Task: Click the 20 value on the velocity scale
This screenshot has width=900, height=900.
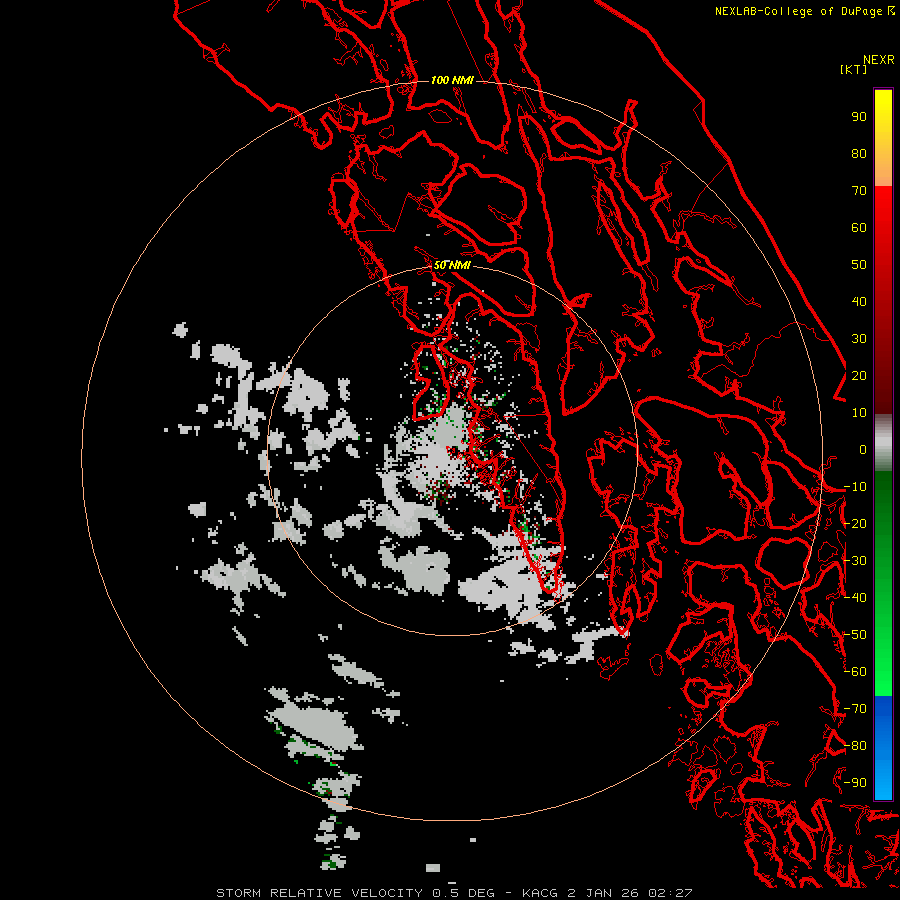Action: [x=859, y=375]
